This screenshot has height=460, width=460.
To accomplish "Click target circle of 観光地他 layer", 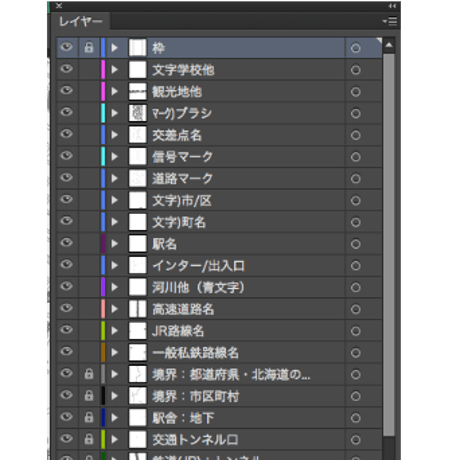I will [356, 92].
